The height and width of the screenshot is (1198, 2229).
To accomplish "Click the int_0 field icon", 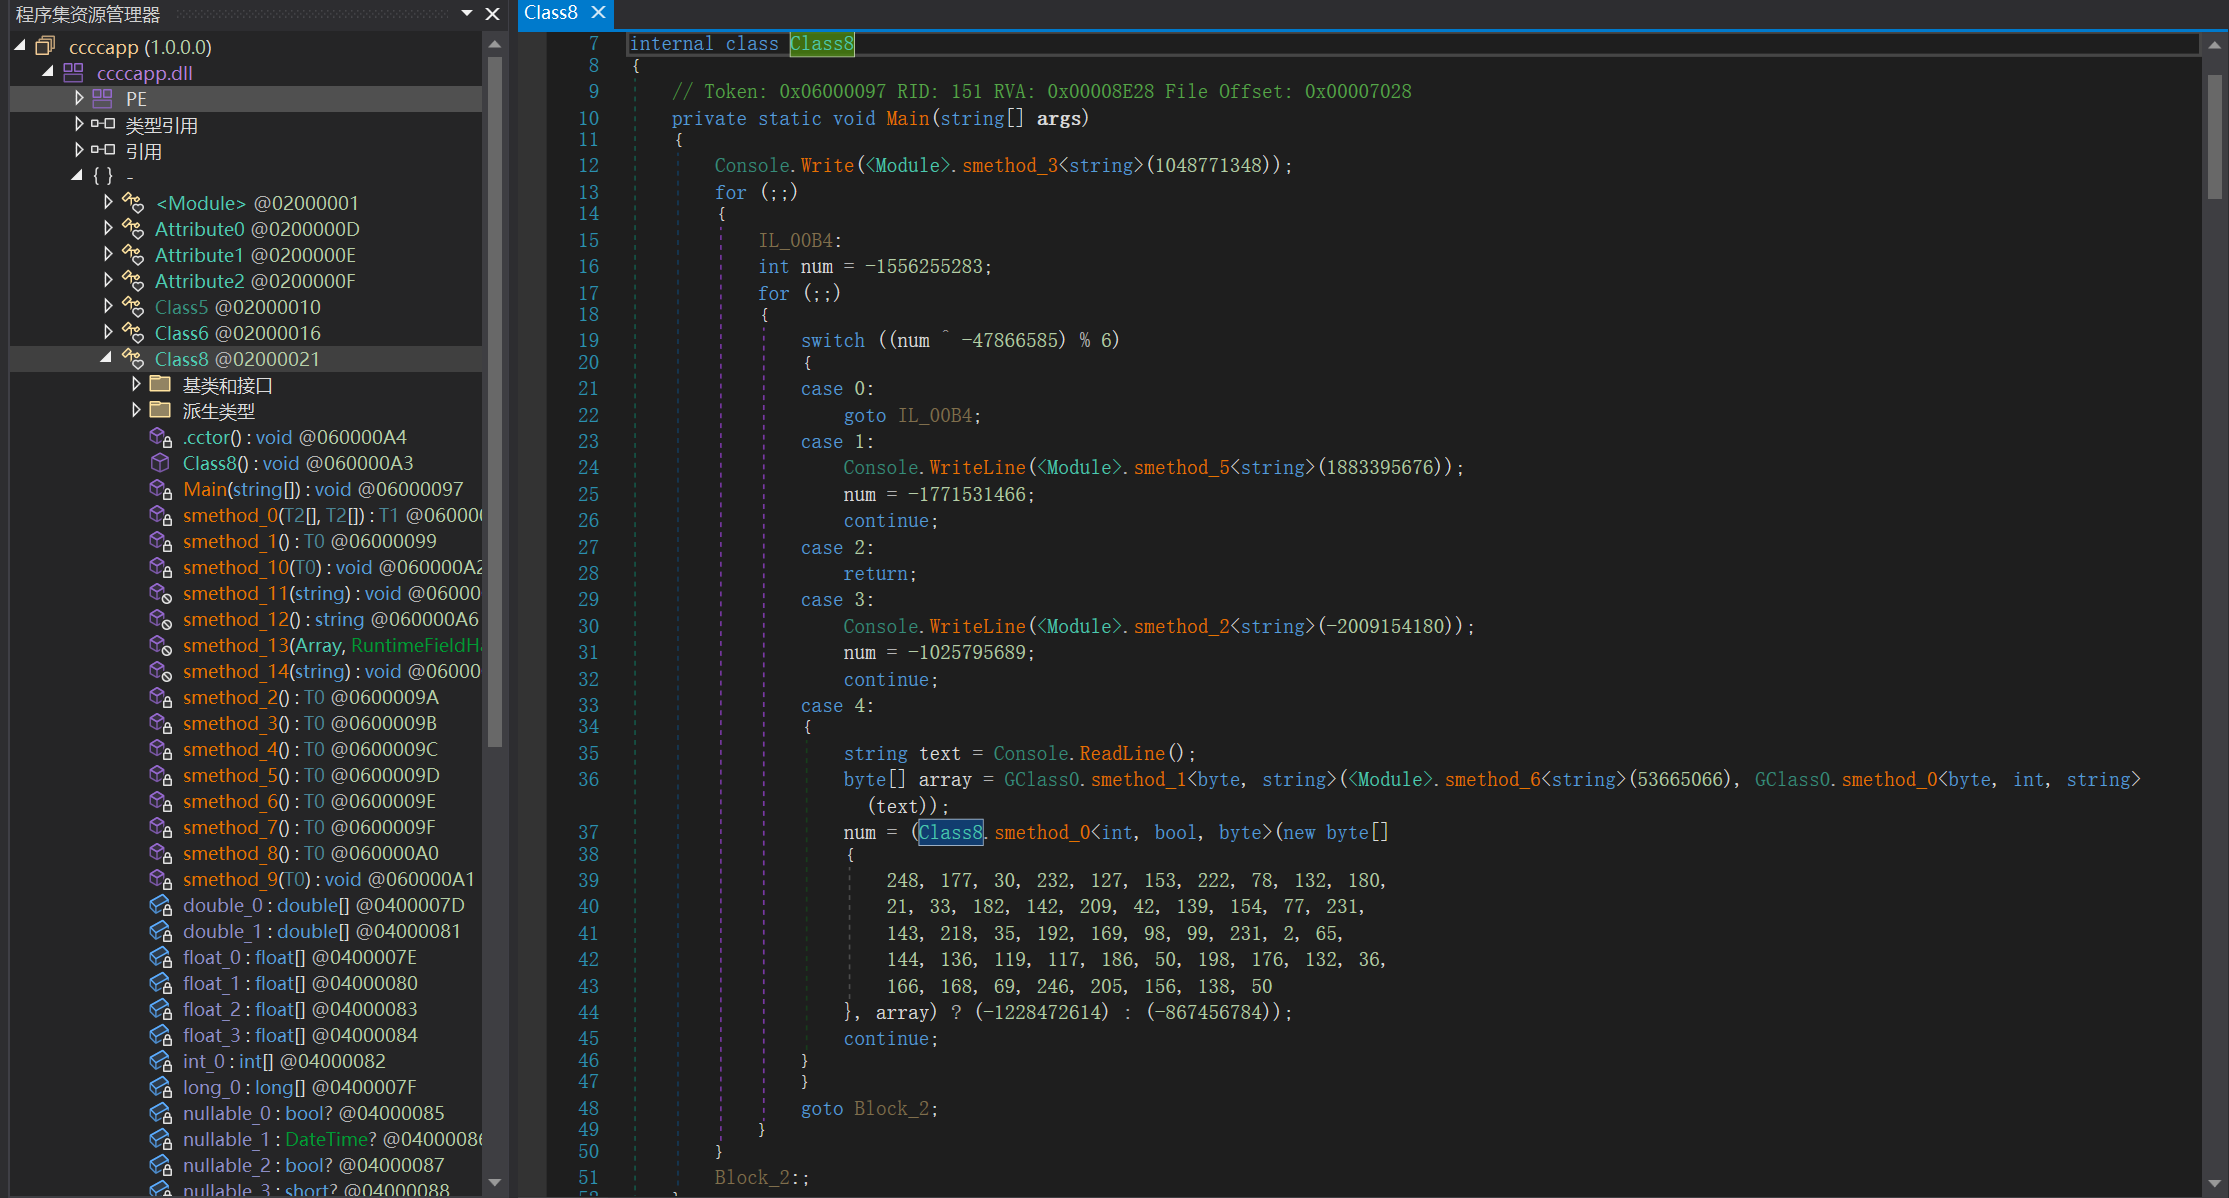I will (x=160, y=1061).
